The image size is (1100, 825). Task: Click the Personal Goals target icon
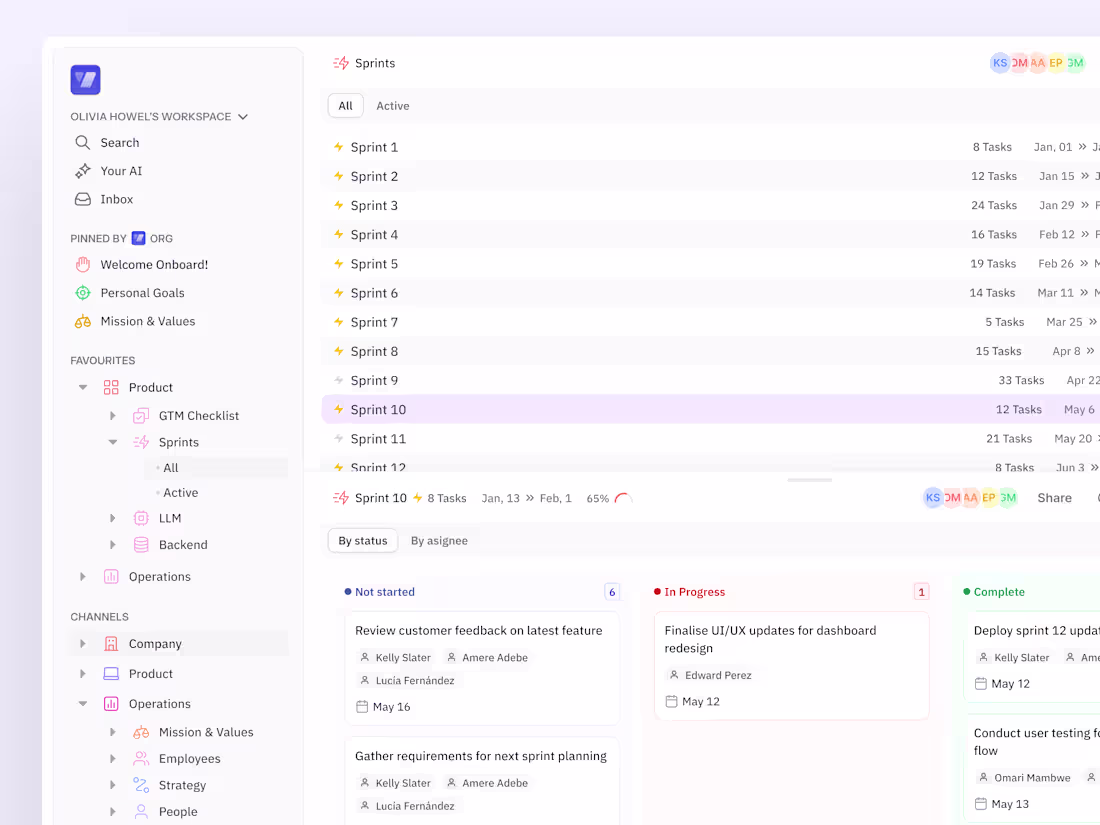coord(83,292)
